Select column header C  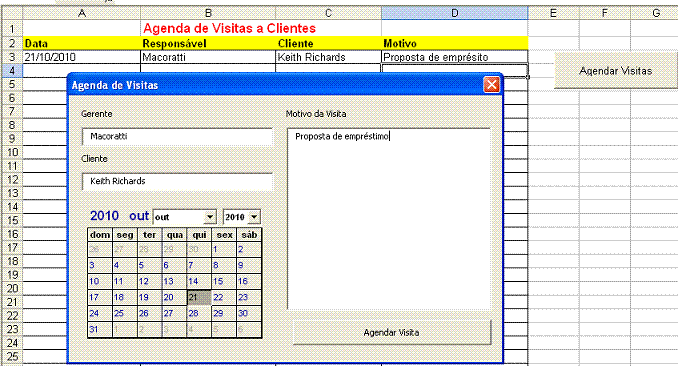coord(329,13)
